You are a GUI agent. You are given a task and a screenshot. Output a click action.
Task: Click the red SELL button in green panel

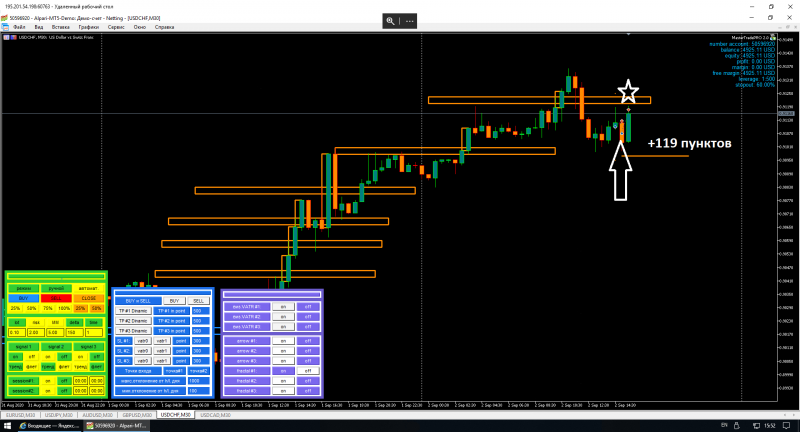coord(56,298)
